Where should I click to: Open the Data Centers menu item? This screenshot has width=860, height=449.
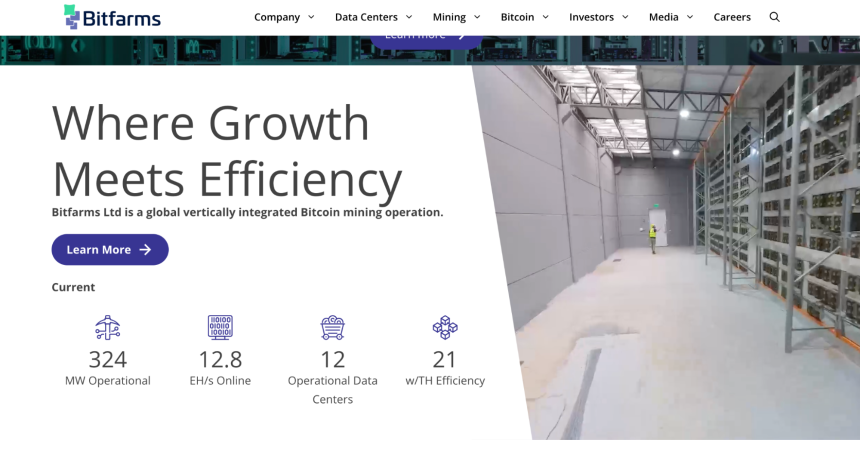coord(366,17)
